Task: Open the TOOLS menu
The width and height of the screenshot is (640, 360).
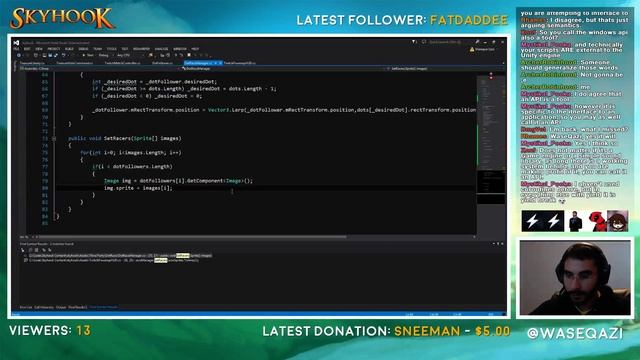Action: pyautogui.click(x=111, y=49)
